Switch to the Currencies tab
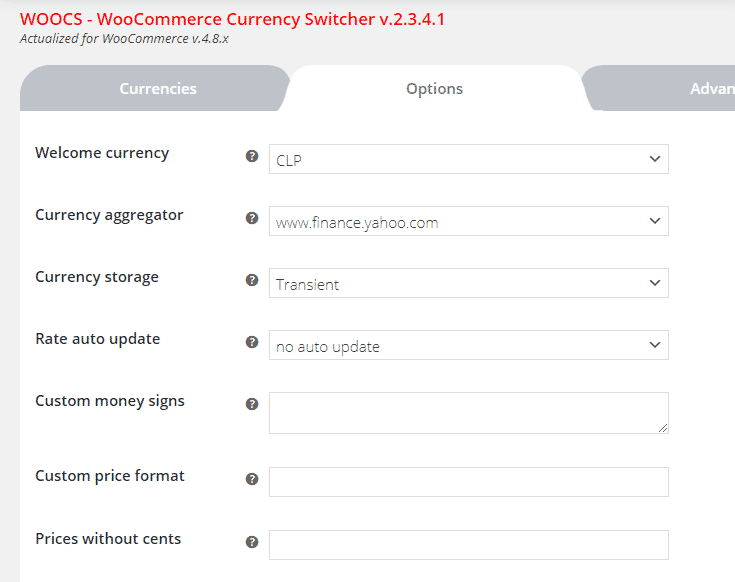Screen dimensions: 735x582 point(158,89)
